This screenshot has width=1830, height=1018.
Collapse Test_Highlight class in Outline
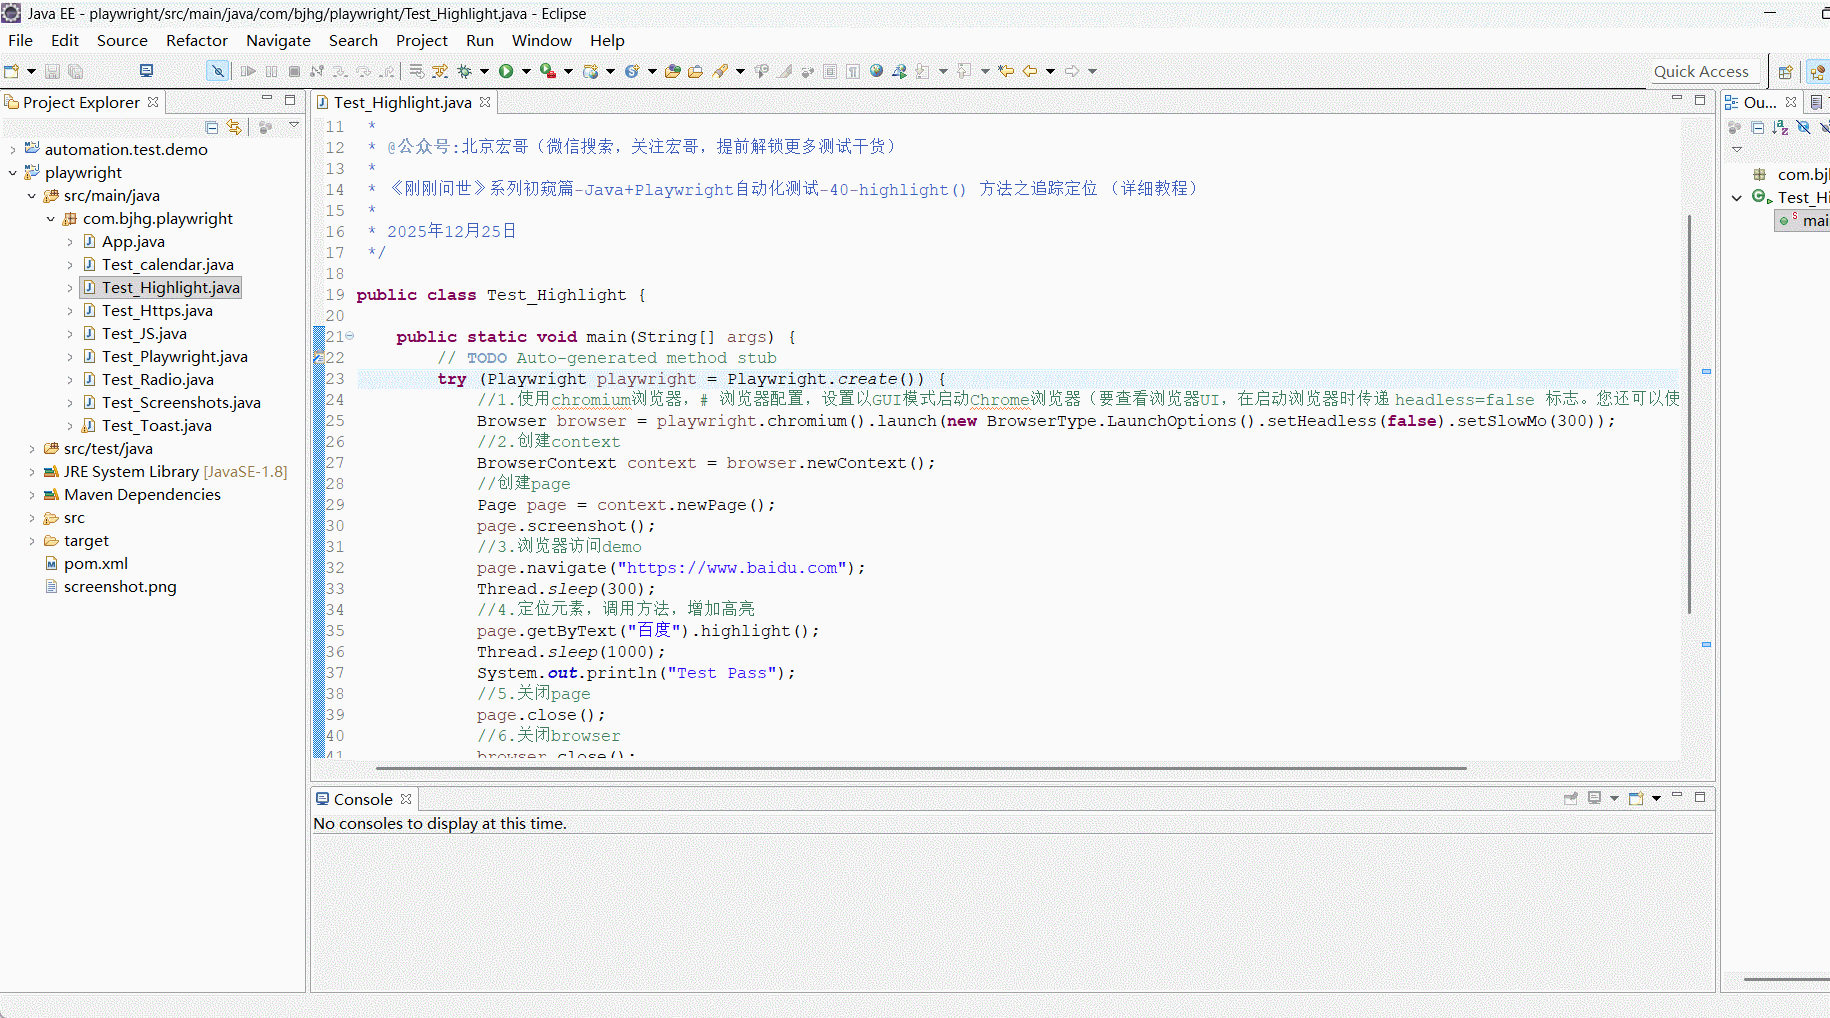(1737, 198)
